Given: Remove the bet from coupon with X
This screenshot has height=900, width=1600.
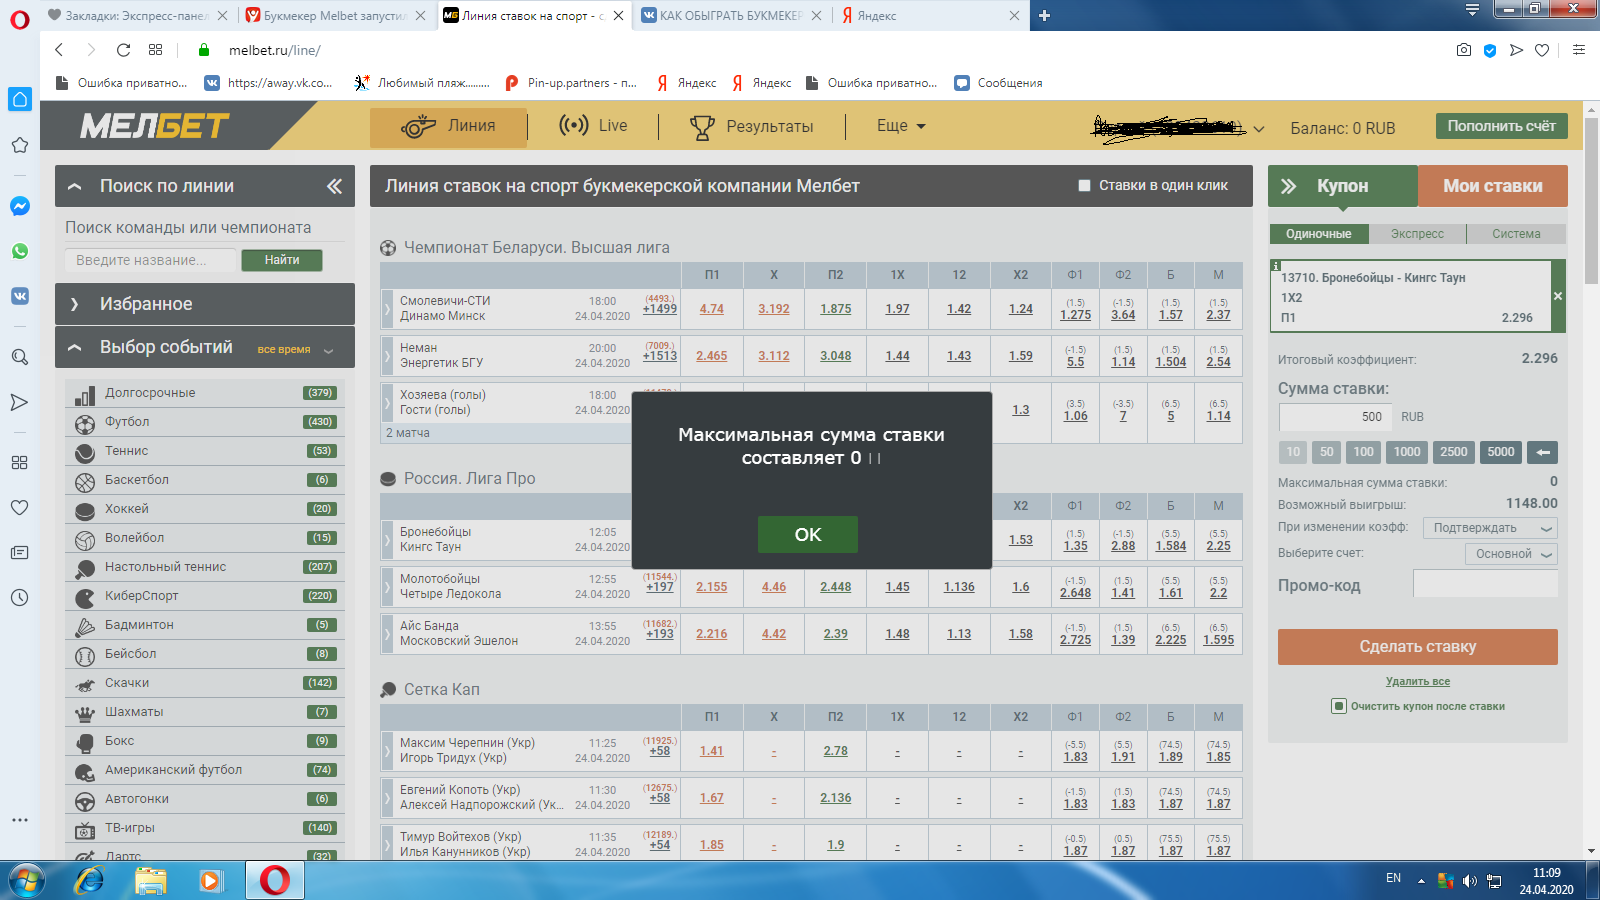Looking at the screenshot, I should (1557, 297).
